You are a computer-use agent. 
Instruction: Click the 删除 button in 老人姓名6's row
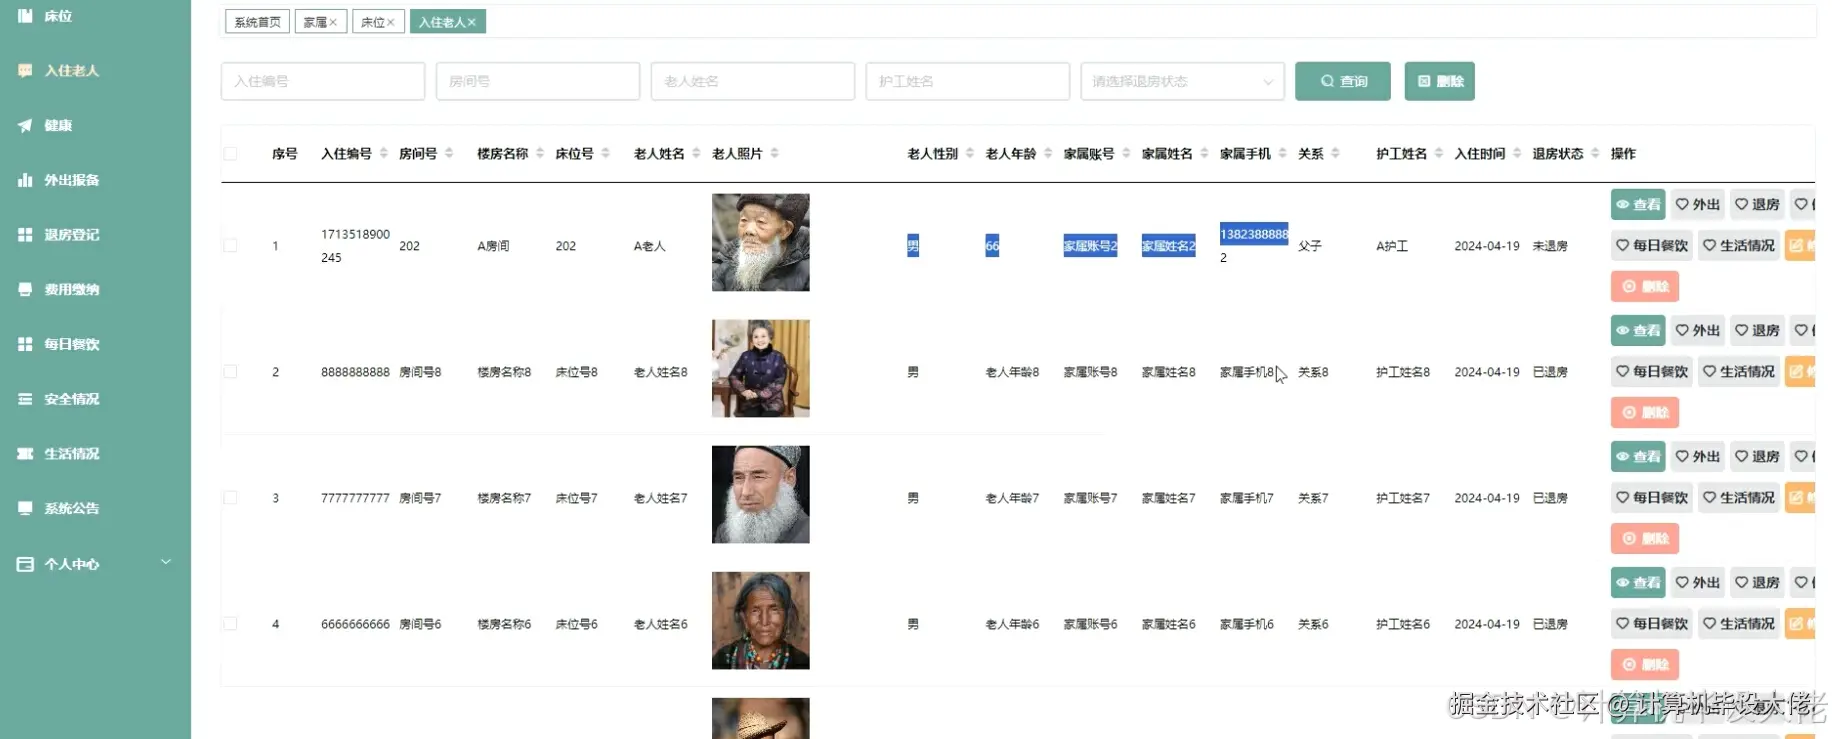click(1645, 665)
